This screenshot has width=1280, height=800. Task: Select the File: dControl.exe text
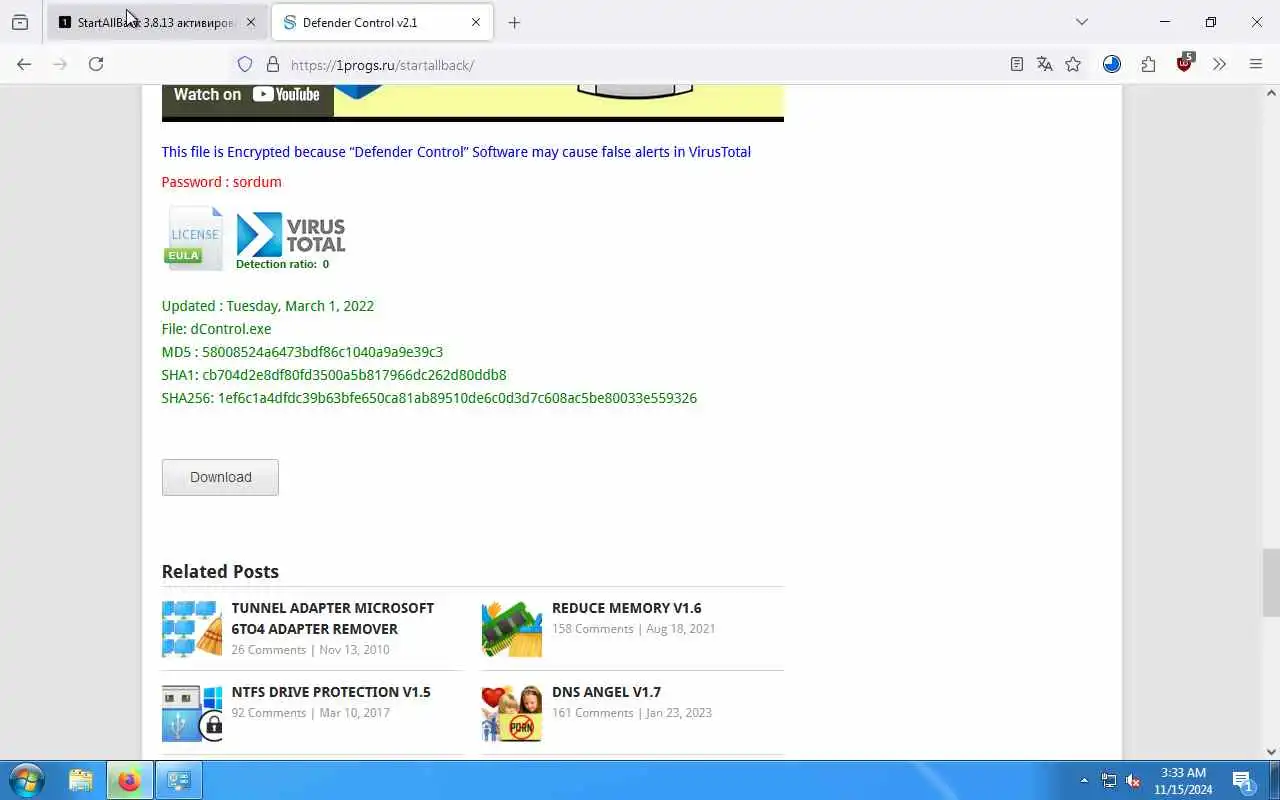216,329
